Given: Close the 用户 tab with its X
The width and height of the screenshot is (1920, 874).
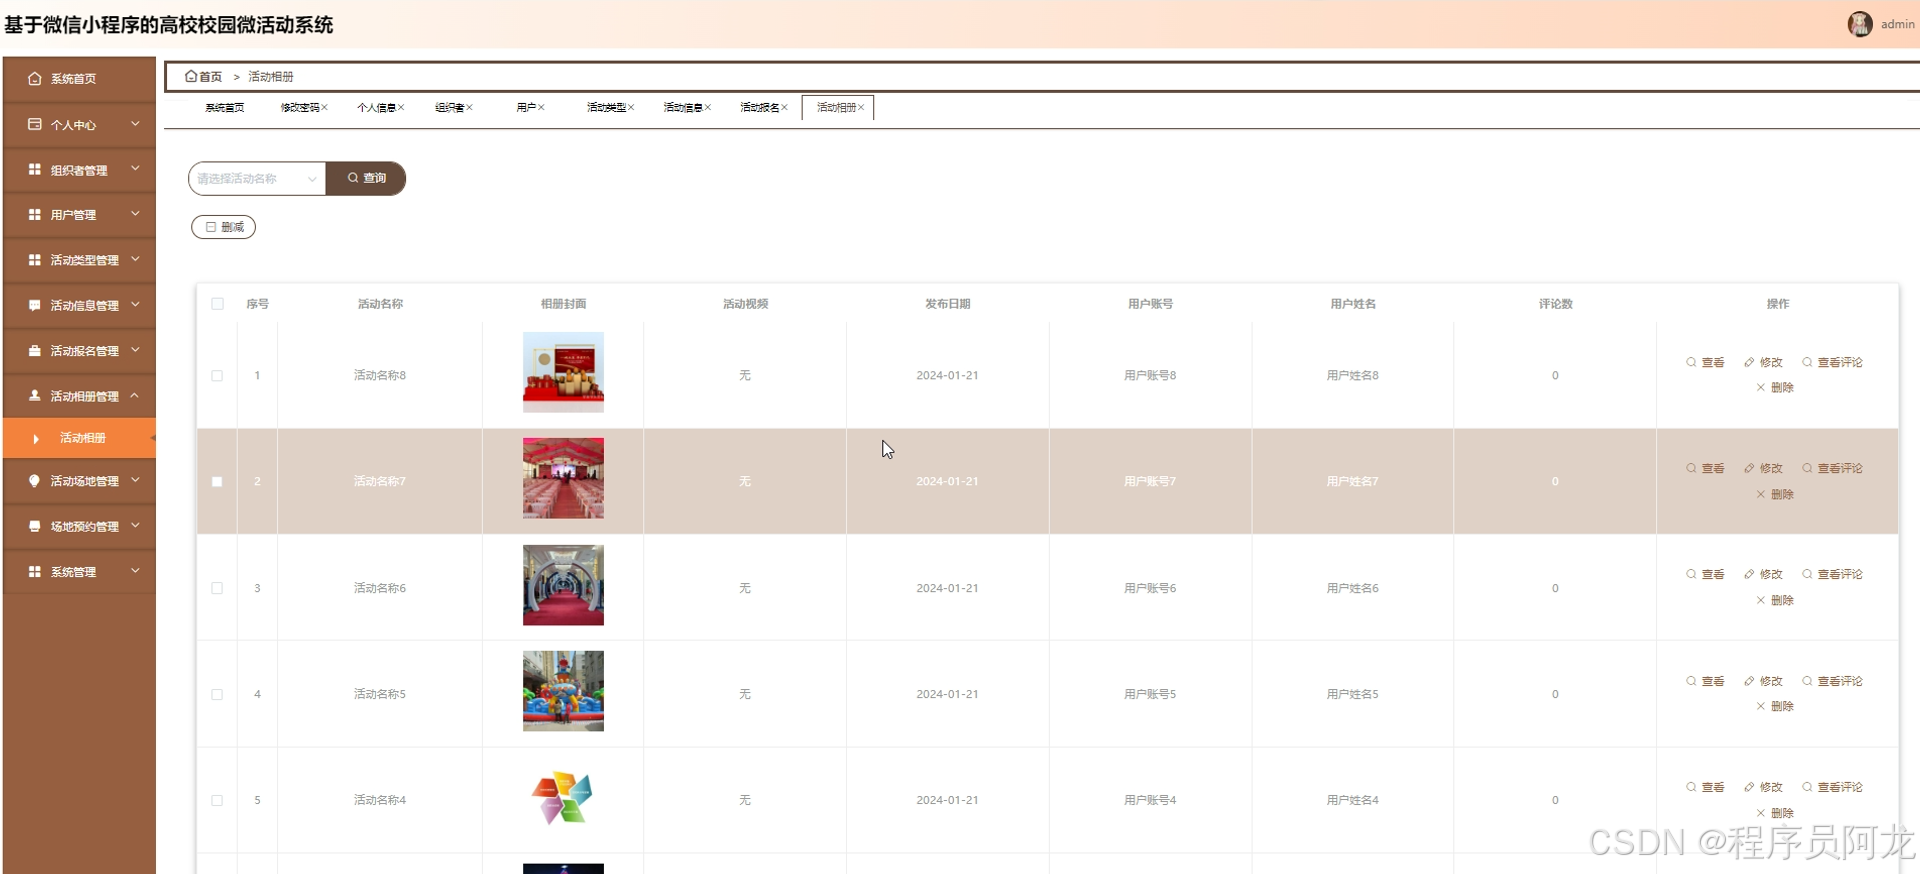Looking at the screenshot, I should click(x=541, y=107).
